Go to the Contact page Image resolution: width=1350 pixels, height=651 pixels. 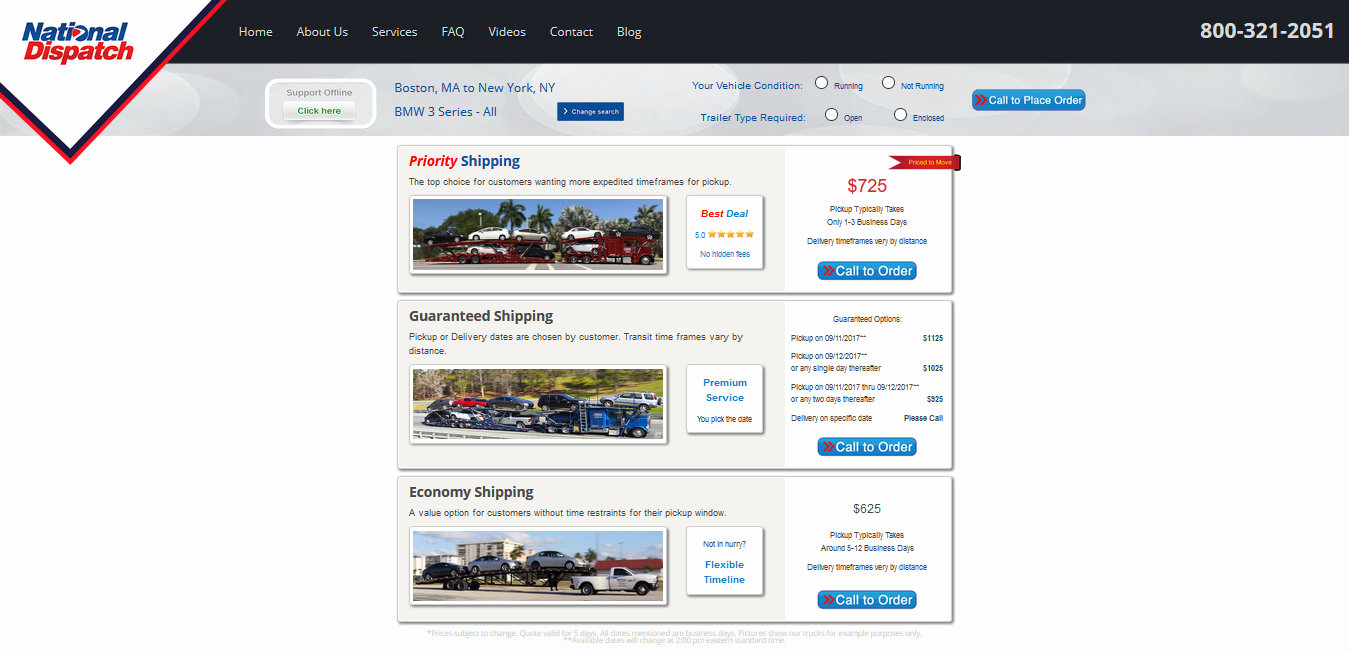571,32
